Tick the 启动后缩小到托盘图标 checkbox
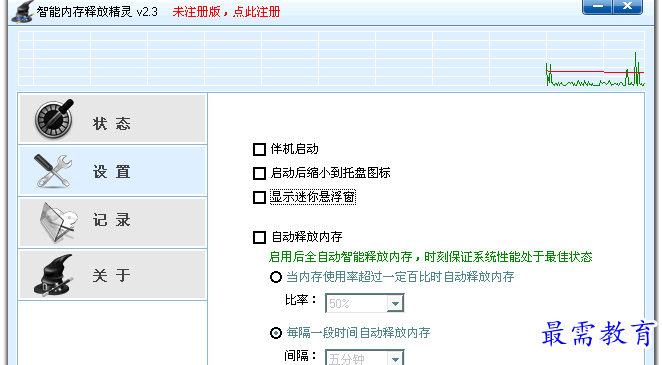The width and height of the screenshot is (663, 365). (259, 173)
